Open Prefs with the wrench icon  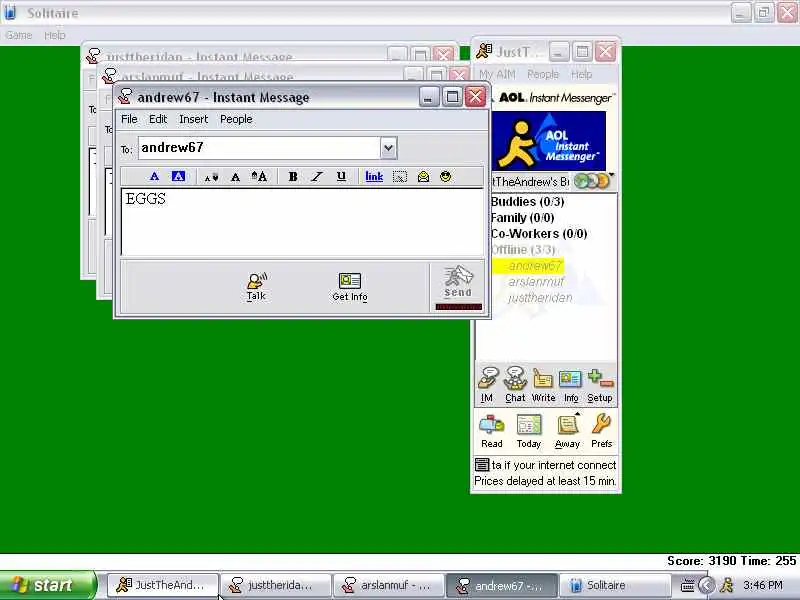(602, 431)
